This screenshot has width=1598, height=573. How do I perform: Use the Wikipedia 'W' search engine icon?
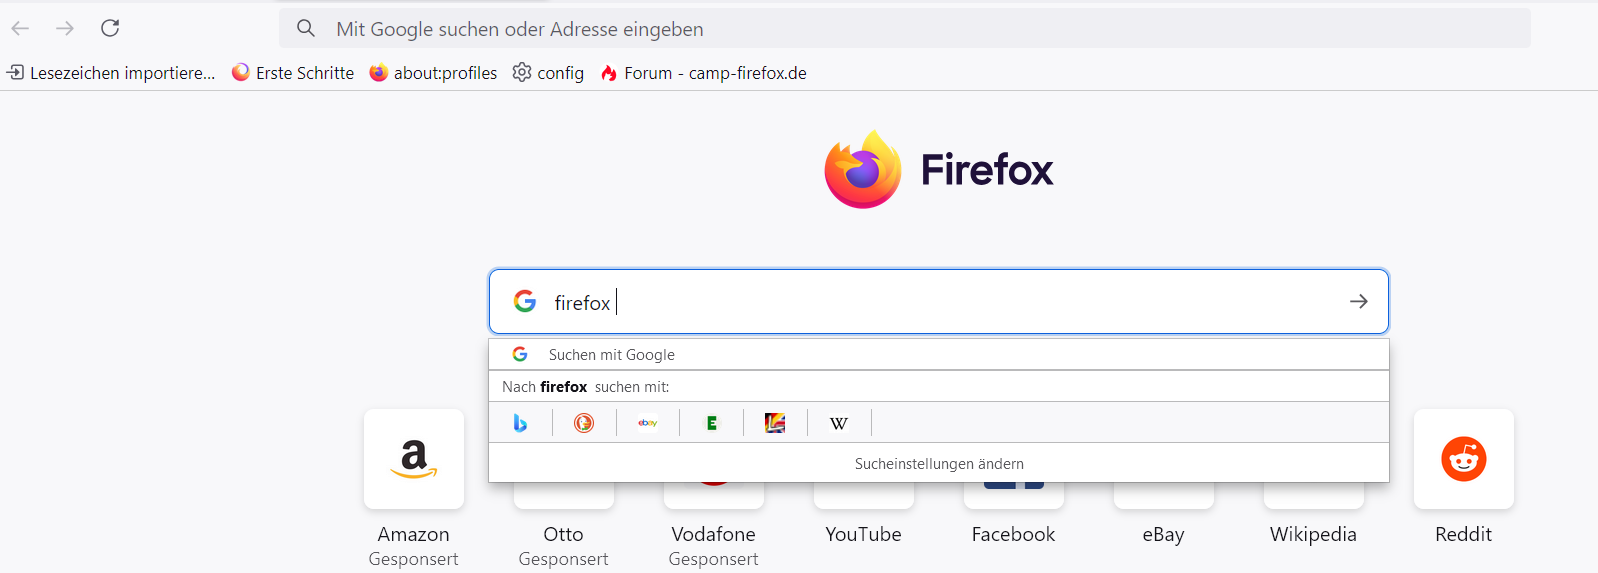pyautogui.click(x=839, y=423)
